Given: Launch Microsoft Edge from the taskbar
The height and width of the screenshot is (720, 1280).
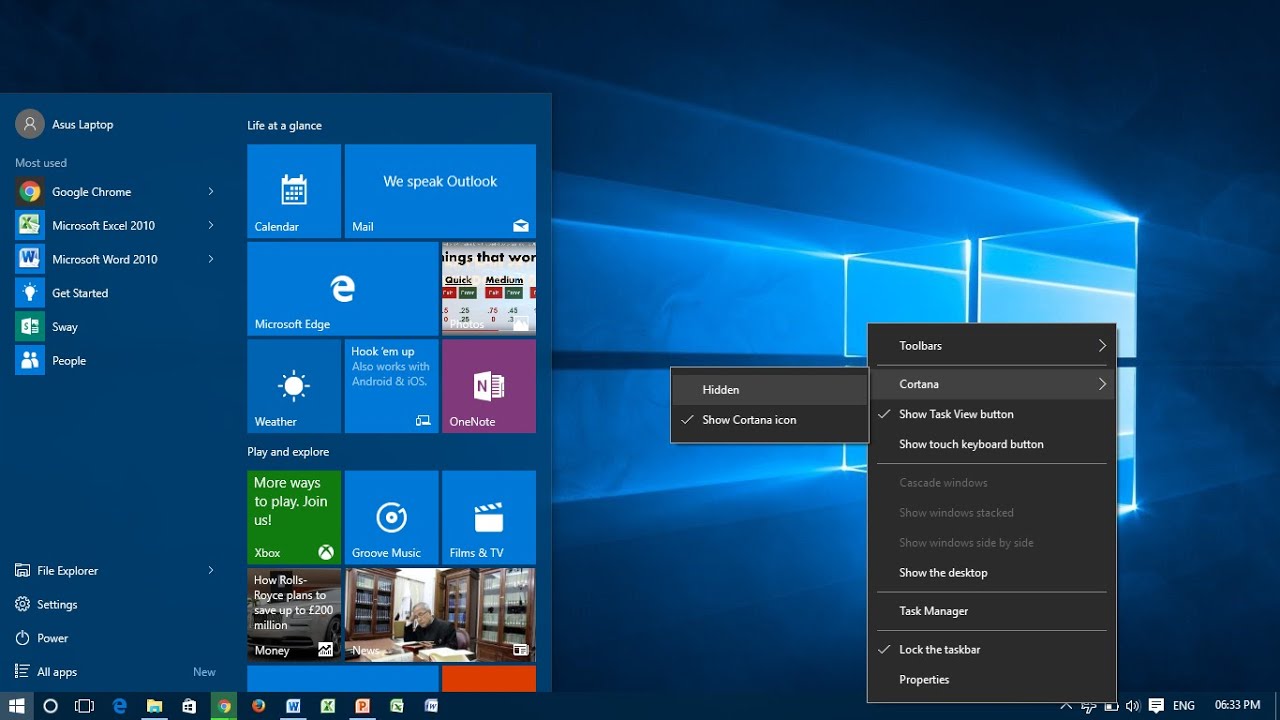Looking at the screenshot, I should click(120, 706).
